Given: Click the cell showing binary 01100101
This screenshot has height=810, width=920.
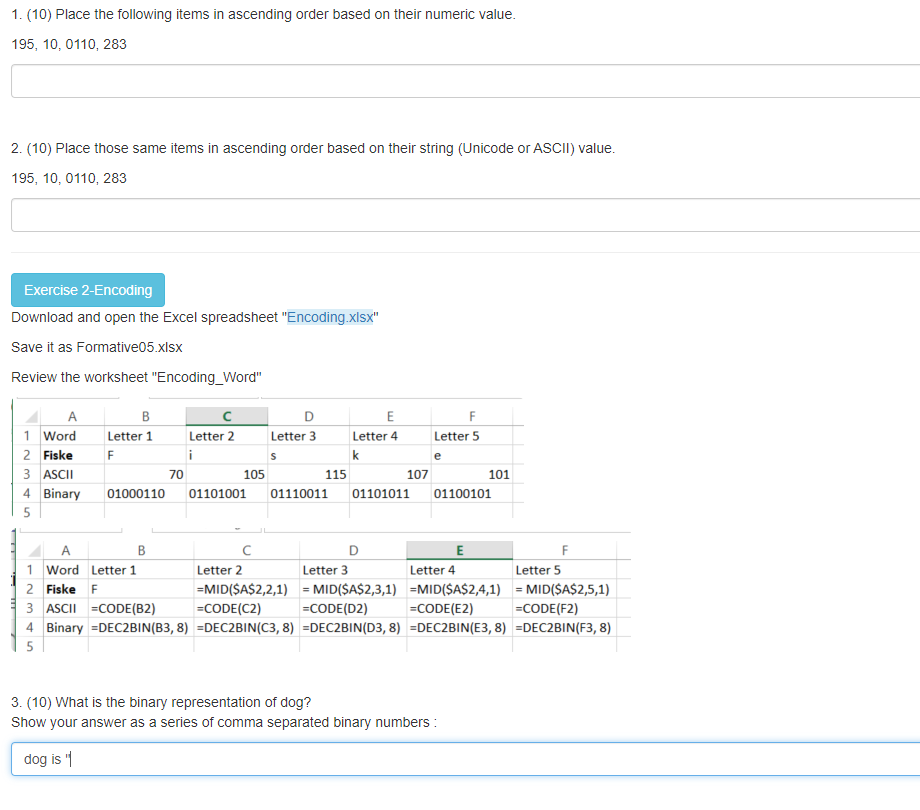Looking at the screenshot, I should point(470,493).
